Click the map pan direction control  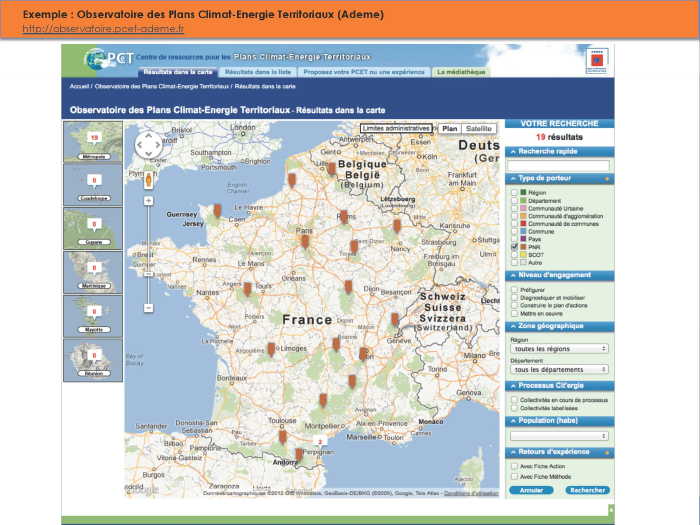click(x=148, y=145)
